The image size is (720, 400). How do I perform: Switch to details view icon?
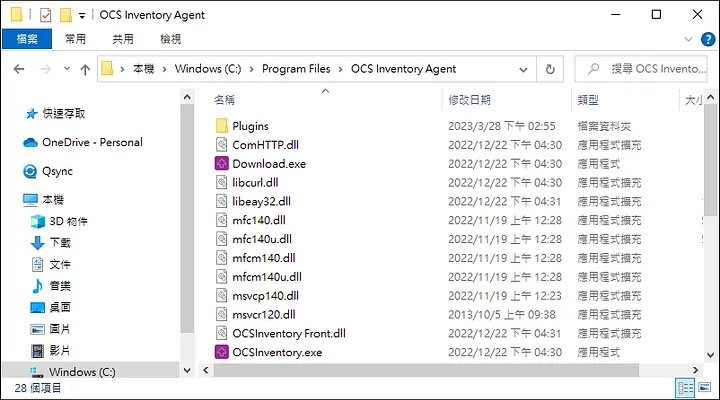pos(685,388)
